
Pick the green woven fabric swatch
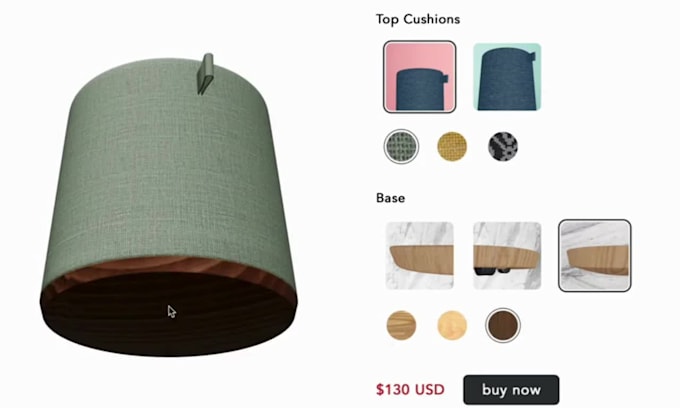[401, 147]
